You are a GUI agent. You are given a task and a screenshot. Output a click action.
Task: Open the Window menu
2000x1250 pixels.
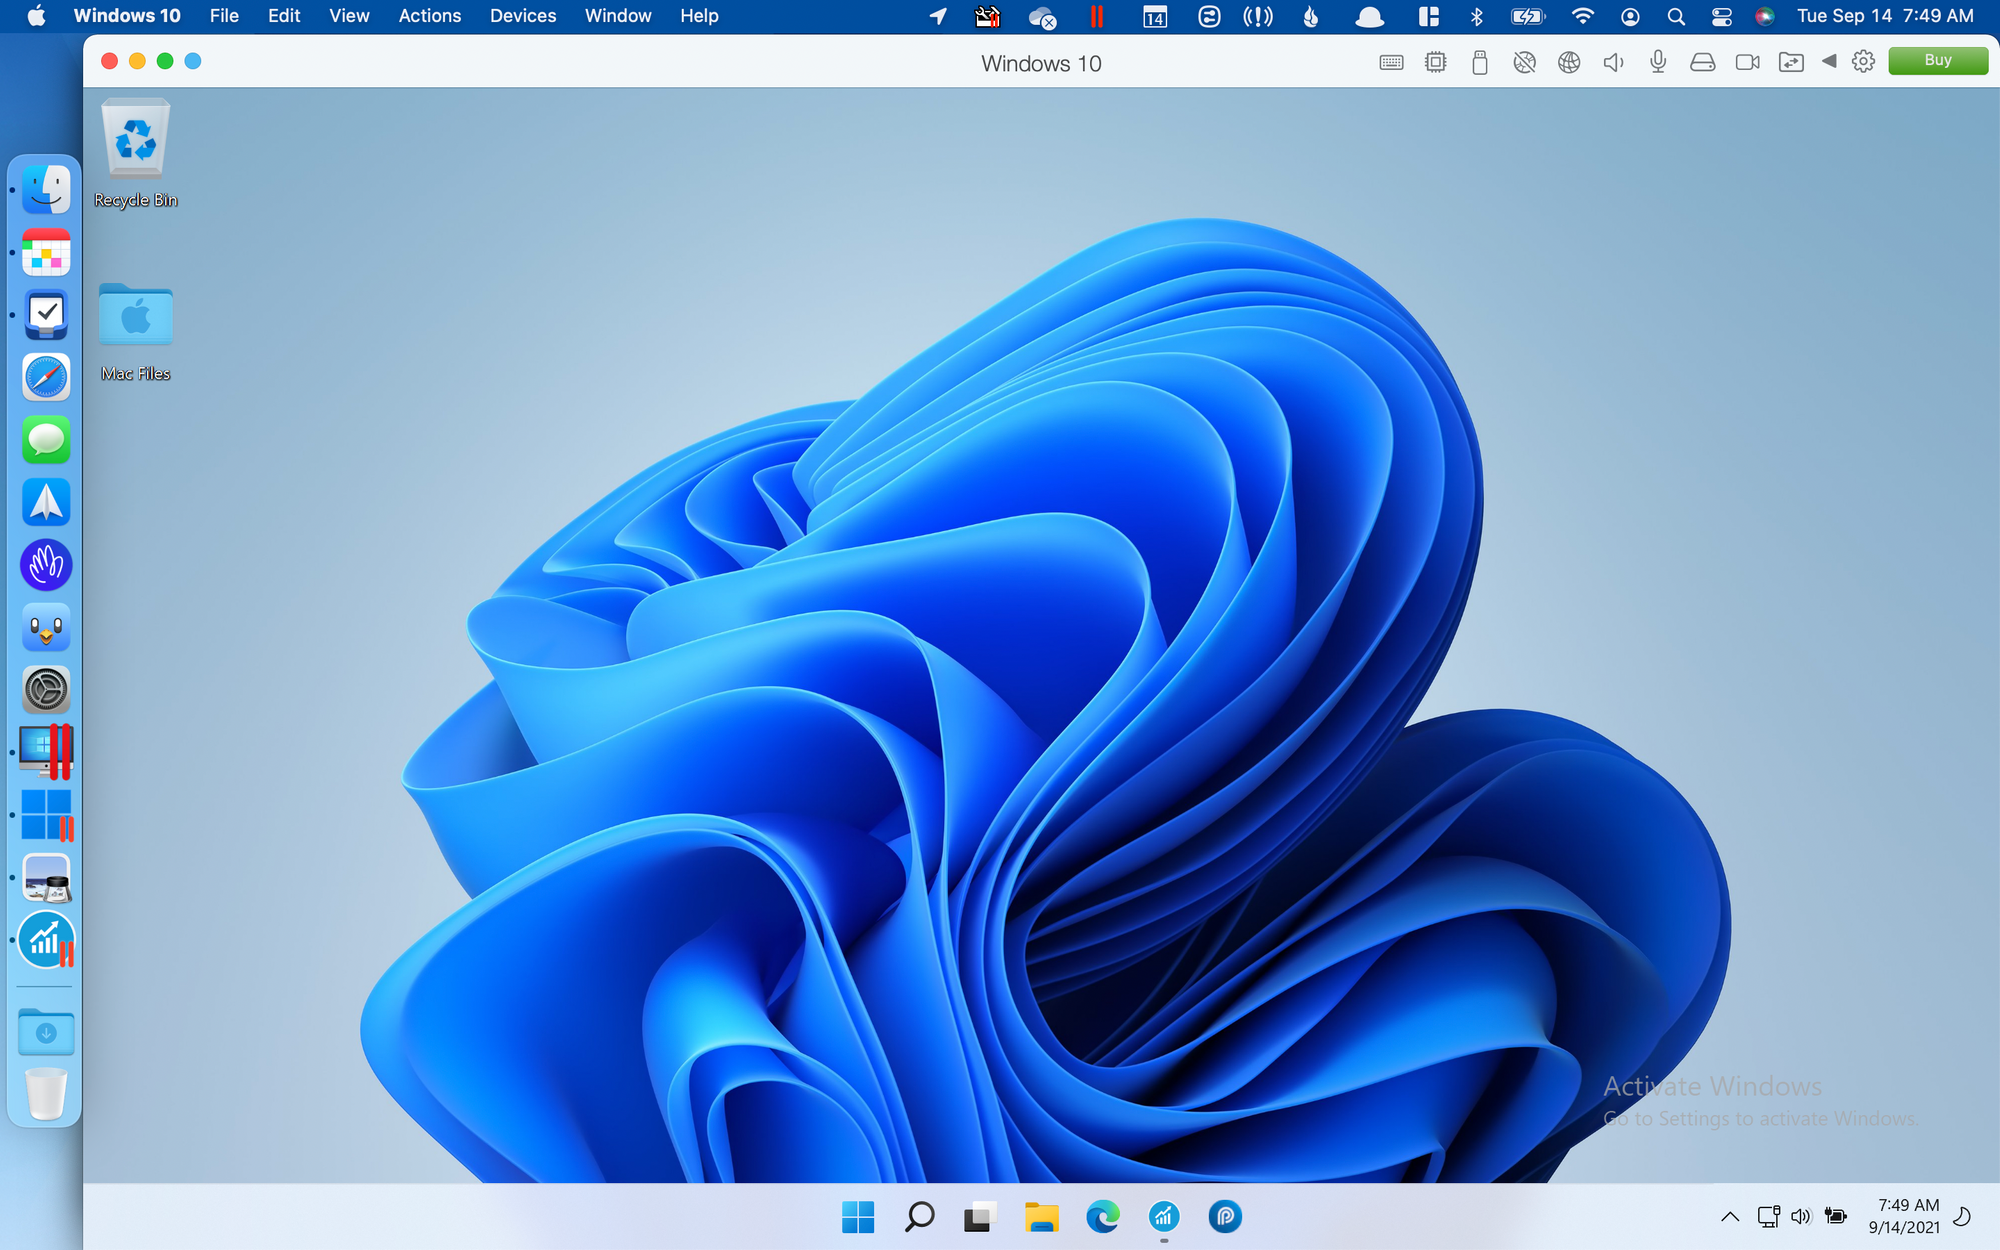click(x=618, y=16)
